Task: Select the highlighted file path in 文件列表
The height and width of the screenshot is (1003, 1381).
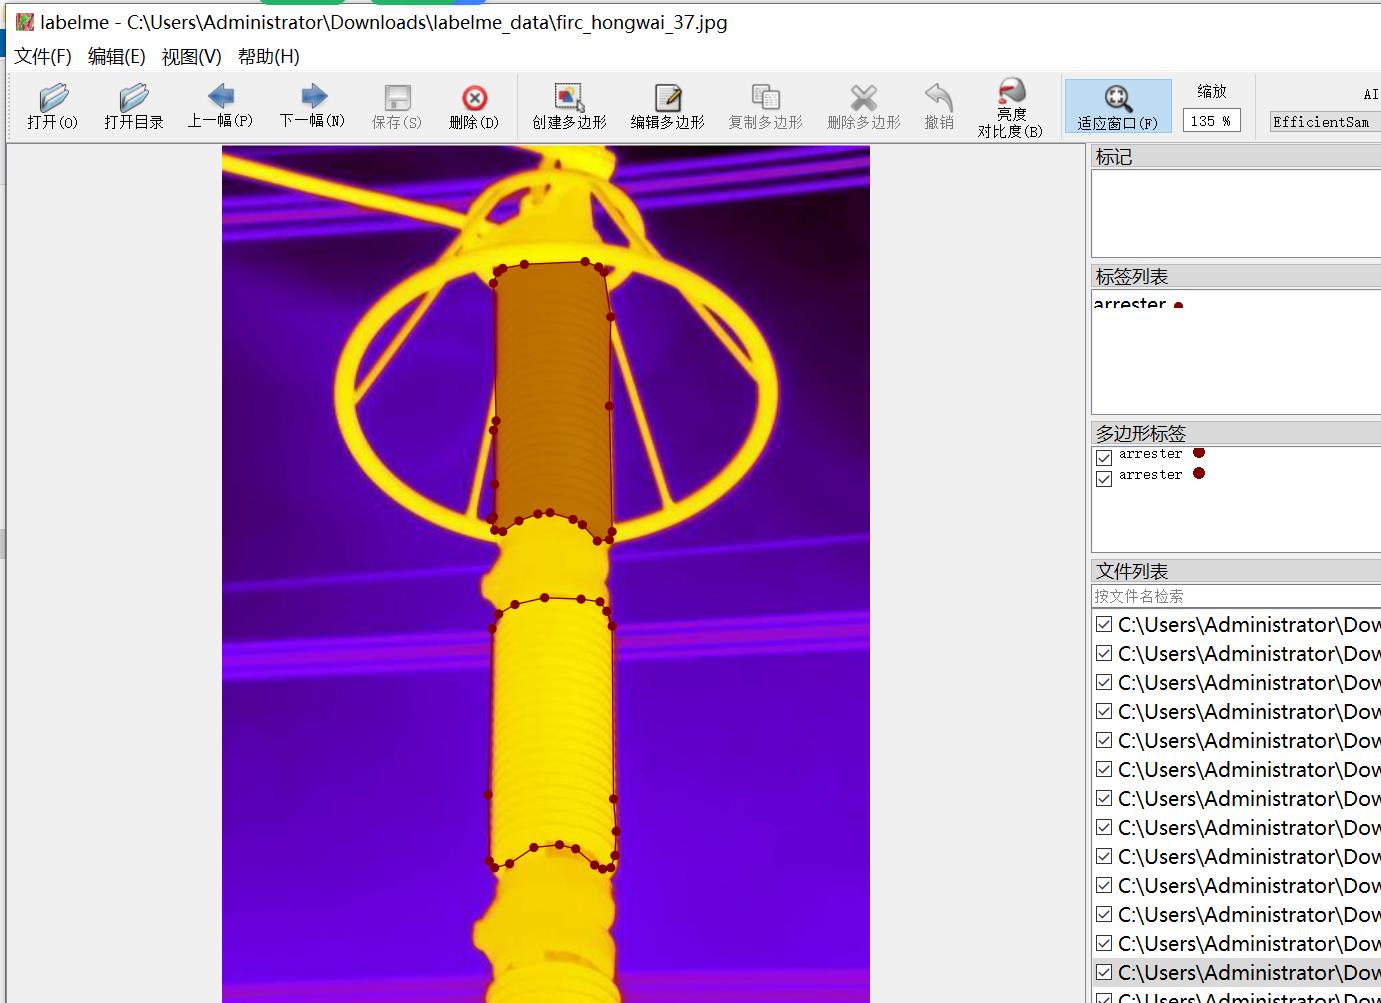Action: click(x=1249, y=972)
